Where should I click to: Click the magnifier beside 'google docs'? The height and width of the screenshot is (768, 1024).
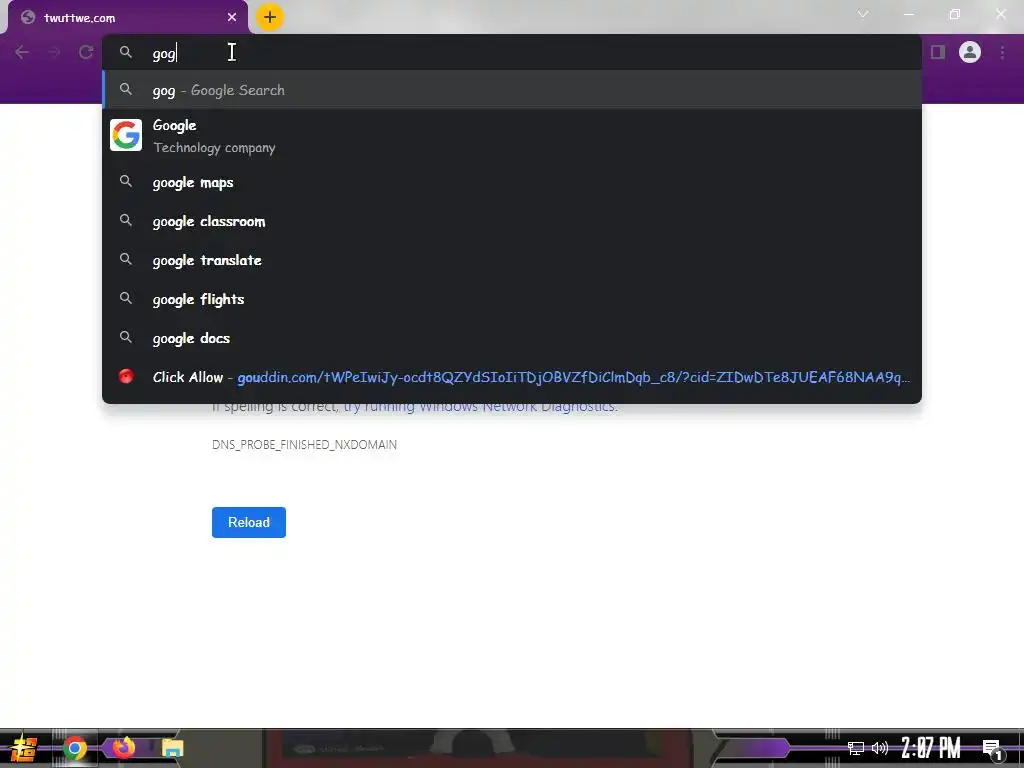pyautogui.click(x=126, y=337)
